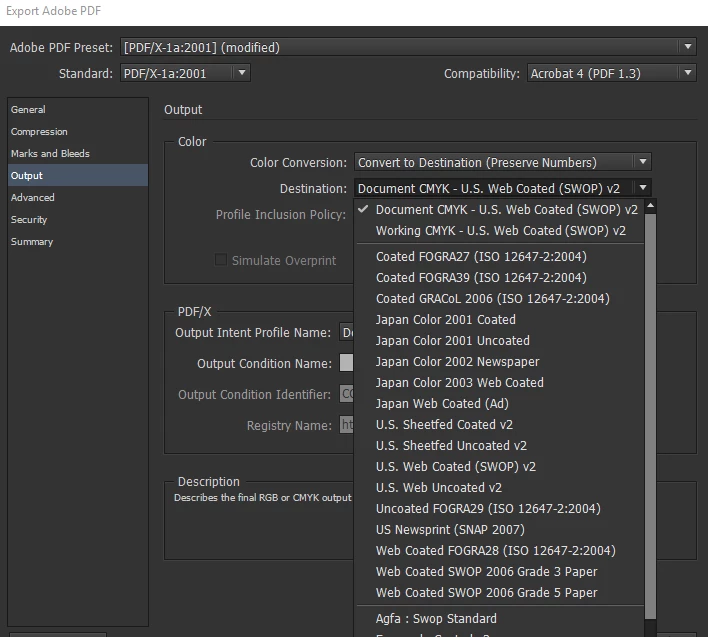
Task: Choose Japan Color 2003 Web Coated
Action: coord(500,382)
